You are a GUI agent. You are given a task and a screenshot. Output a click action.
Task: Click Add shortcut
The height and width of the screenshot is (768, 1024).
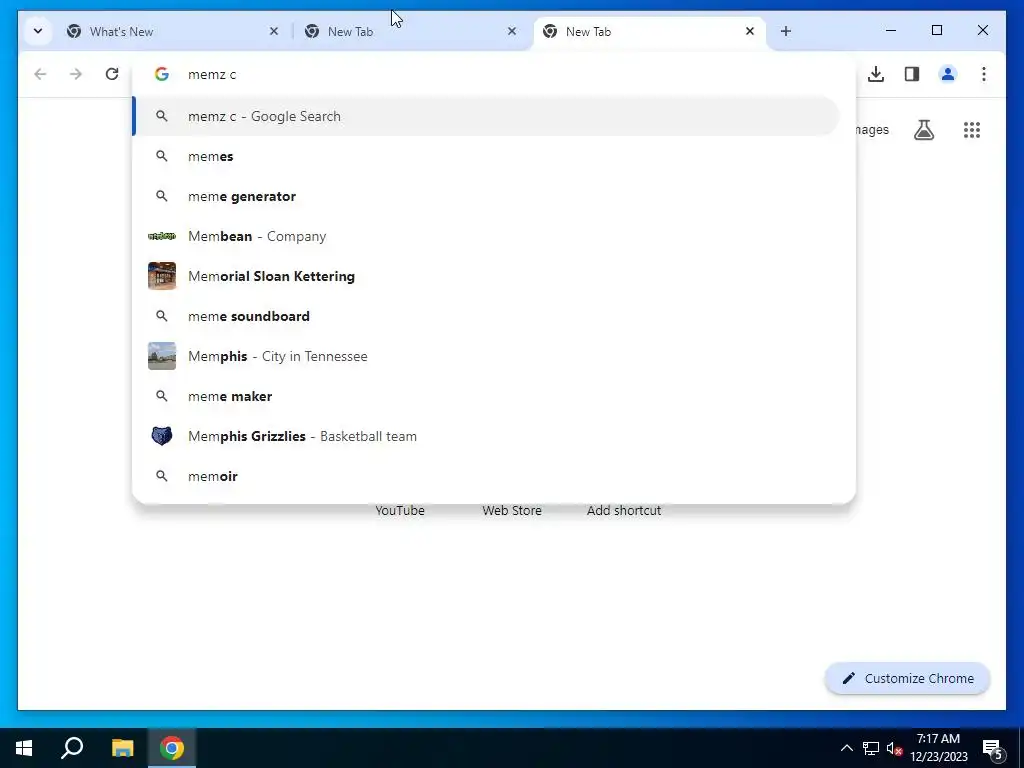click(624, 511)
